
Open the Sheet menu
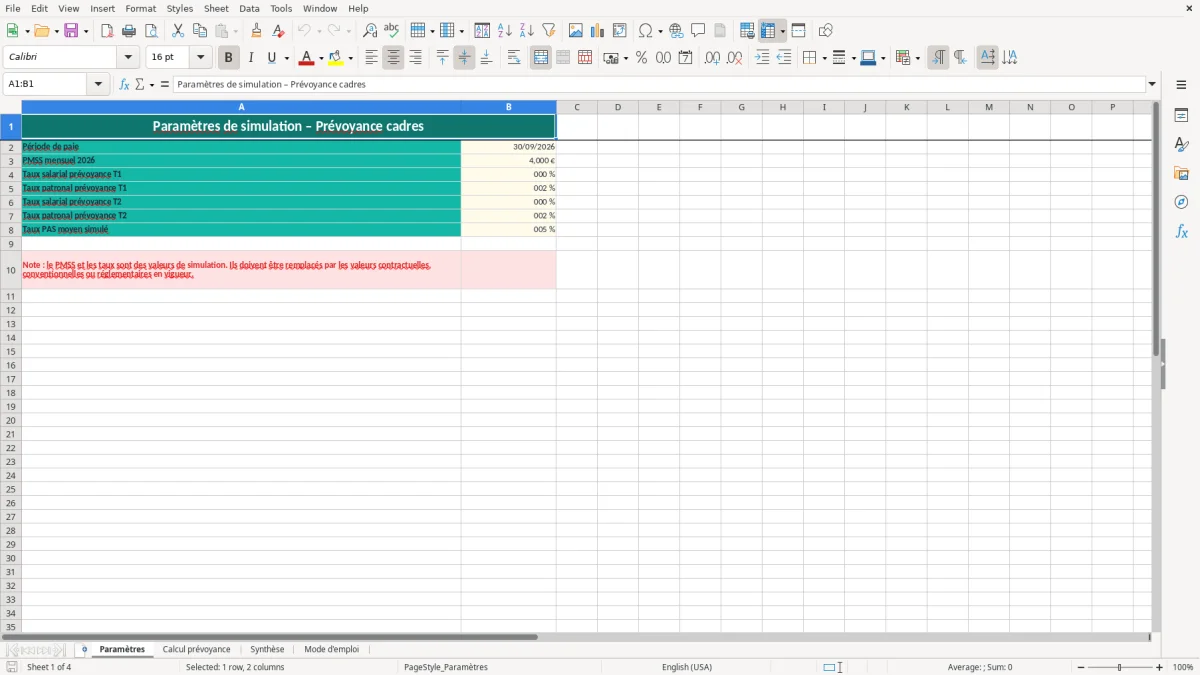coord(216,8)
